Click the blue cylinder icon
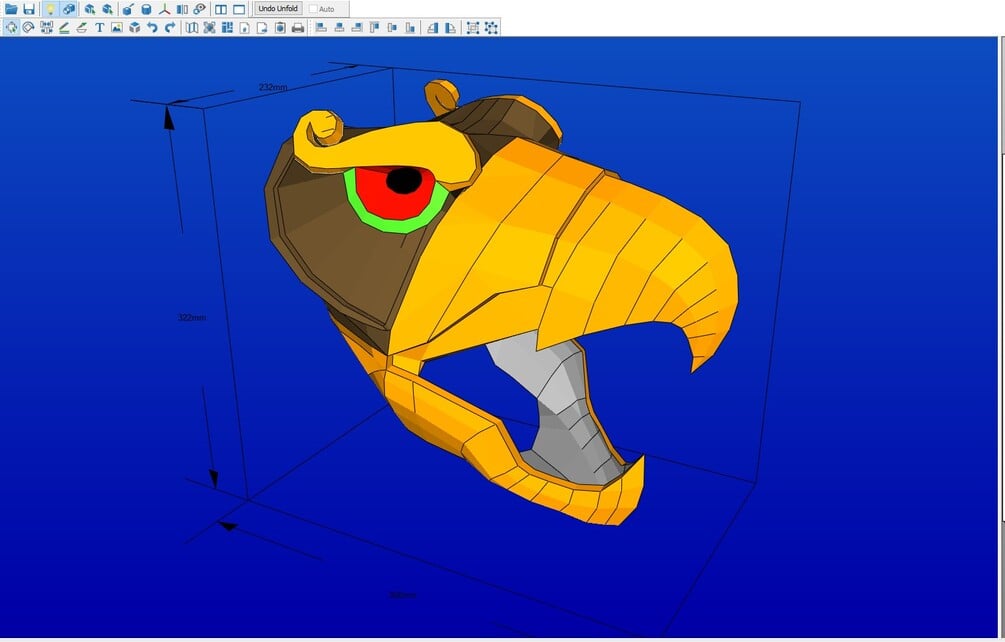1005x642 pixels. (146, 9)
